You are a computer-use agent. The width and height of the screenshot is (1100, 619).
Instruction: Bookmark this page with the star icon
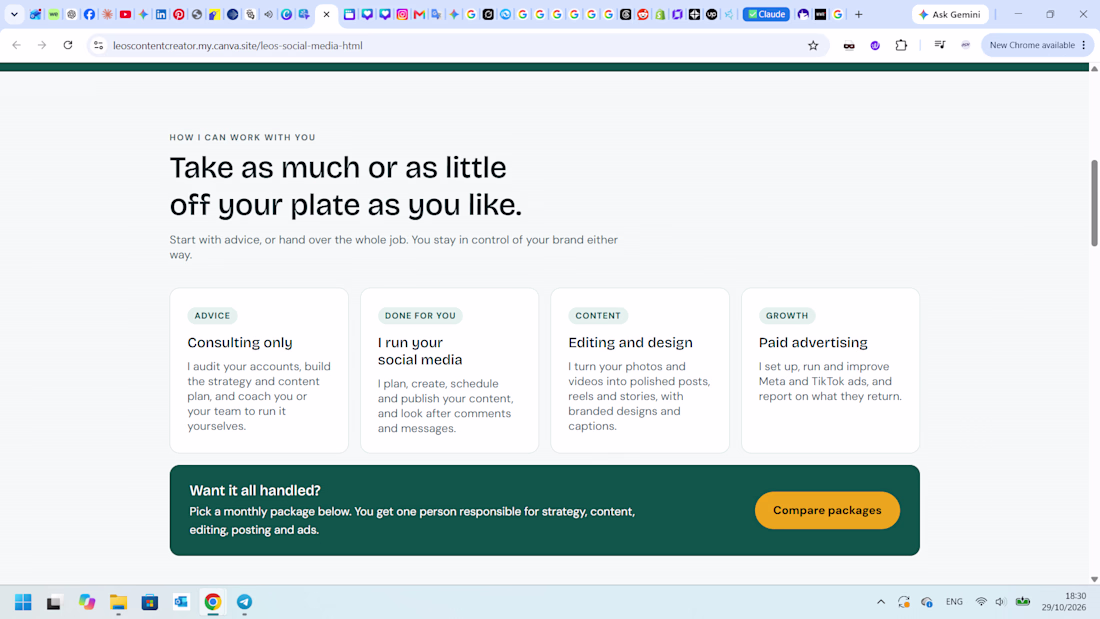tap(813, 46)
